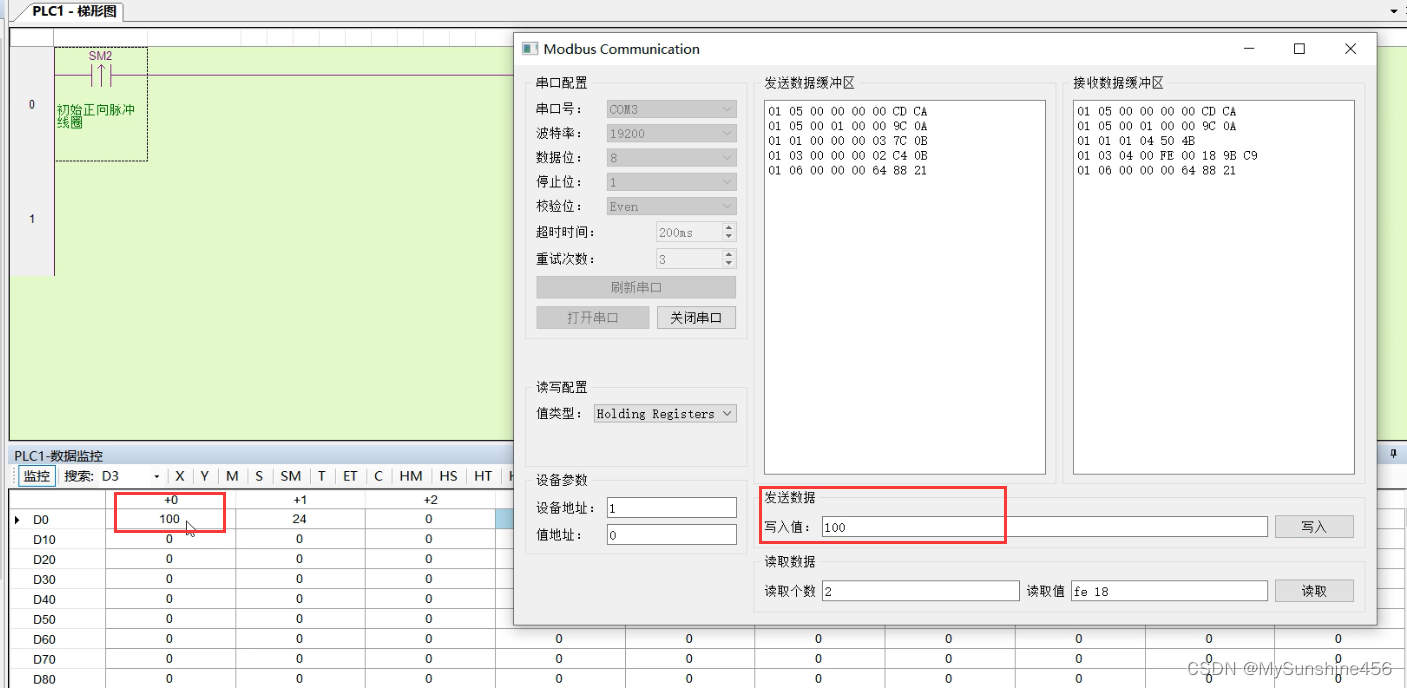
Task: Click D0 cell with value 100
Action: pyautogui.click(x=170, y=519)
